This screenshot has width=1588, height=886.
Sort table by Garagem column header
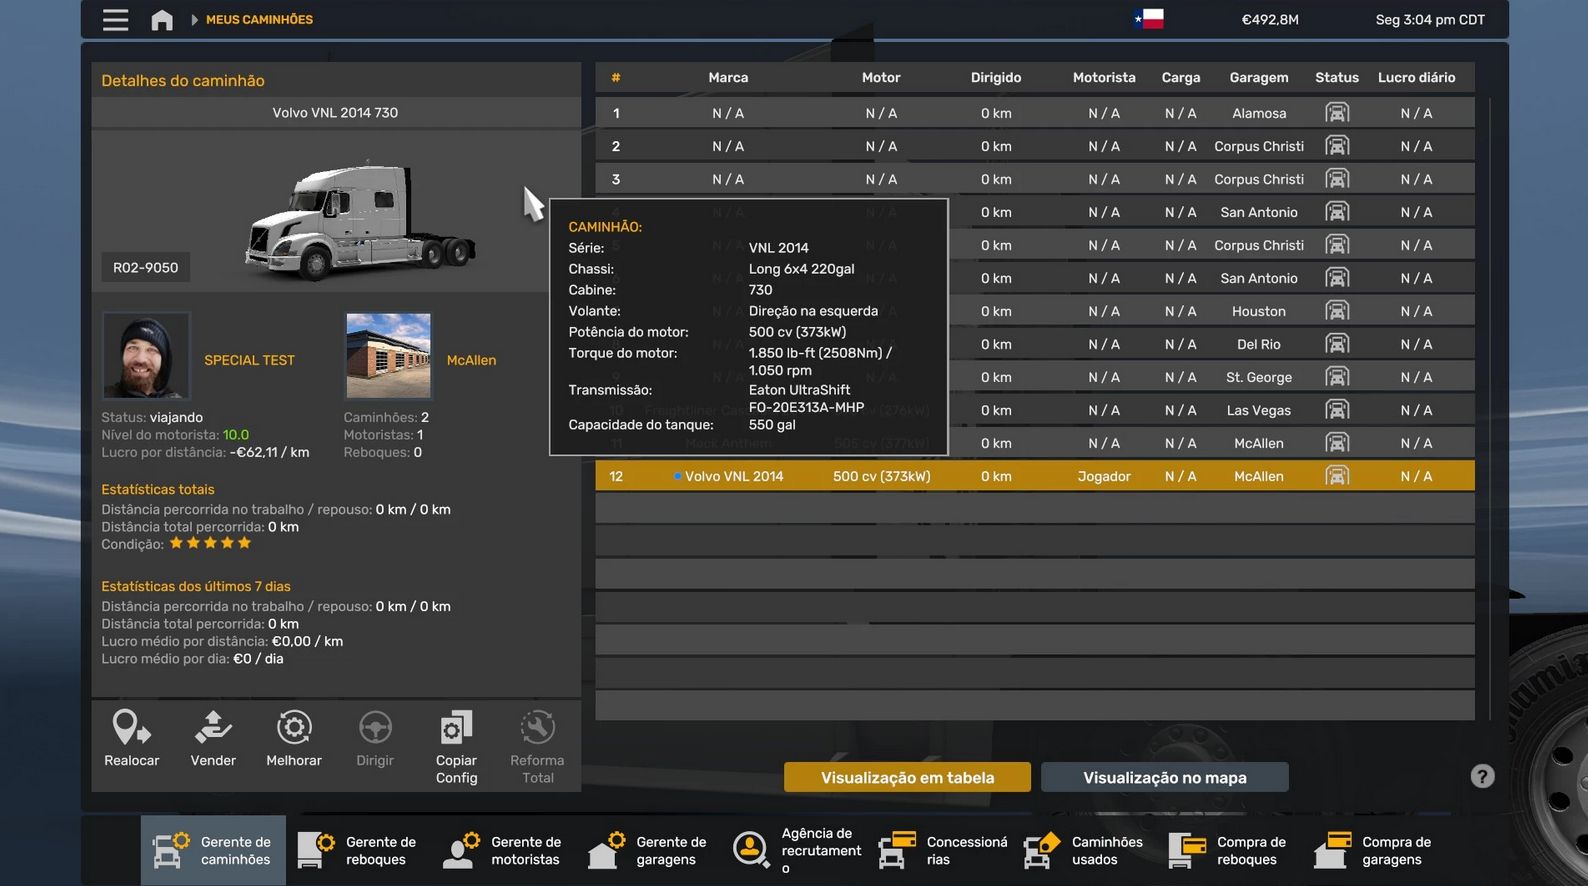click(x=1258, y=77)
